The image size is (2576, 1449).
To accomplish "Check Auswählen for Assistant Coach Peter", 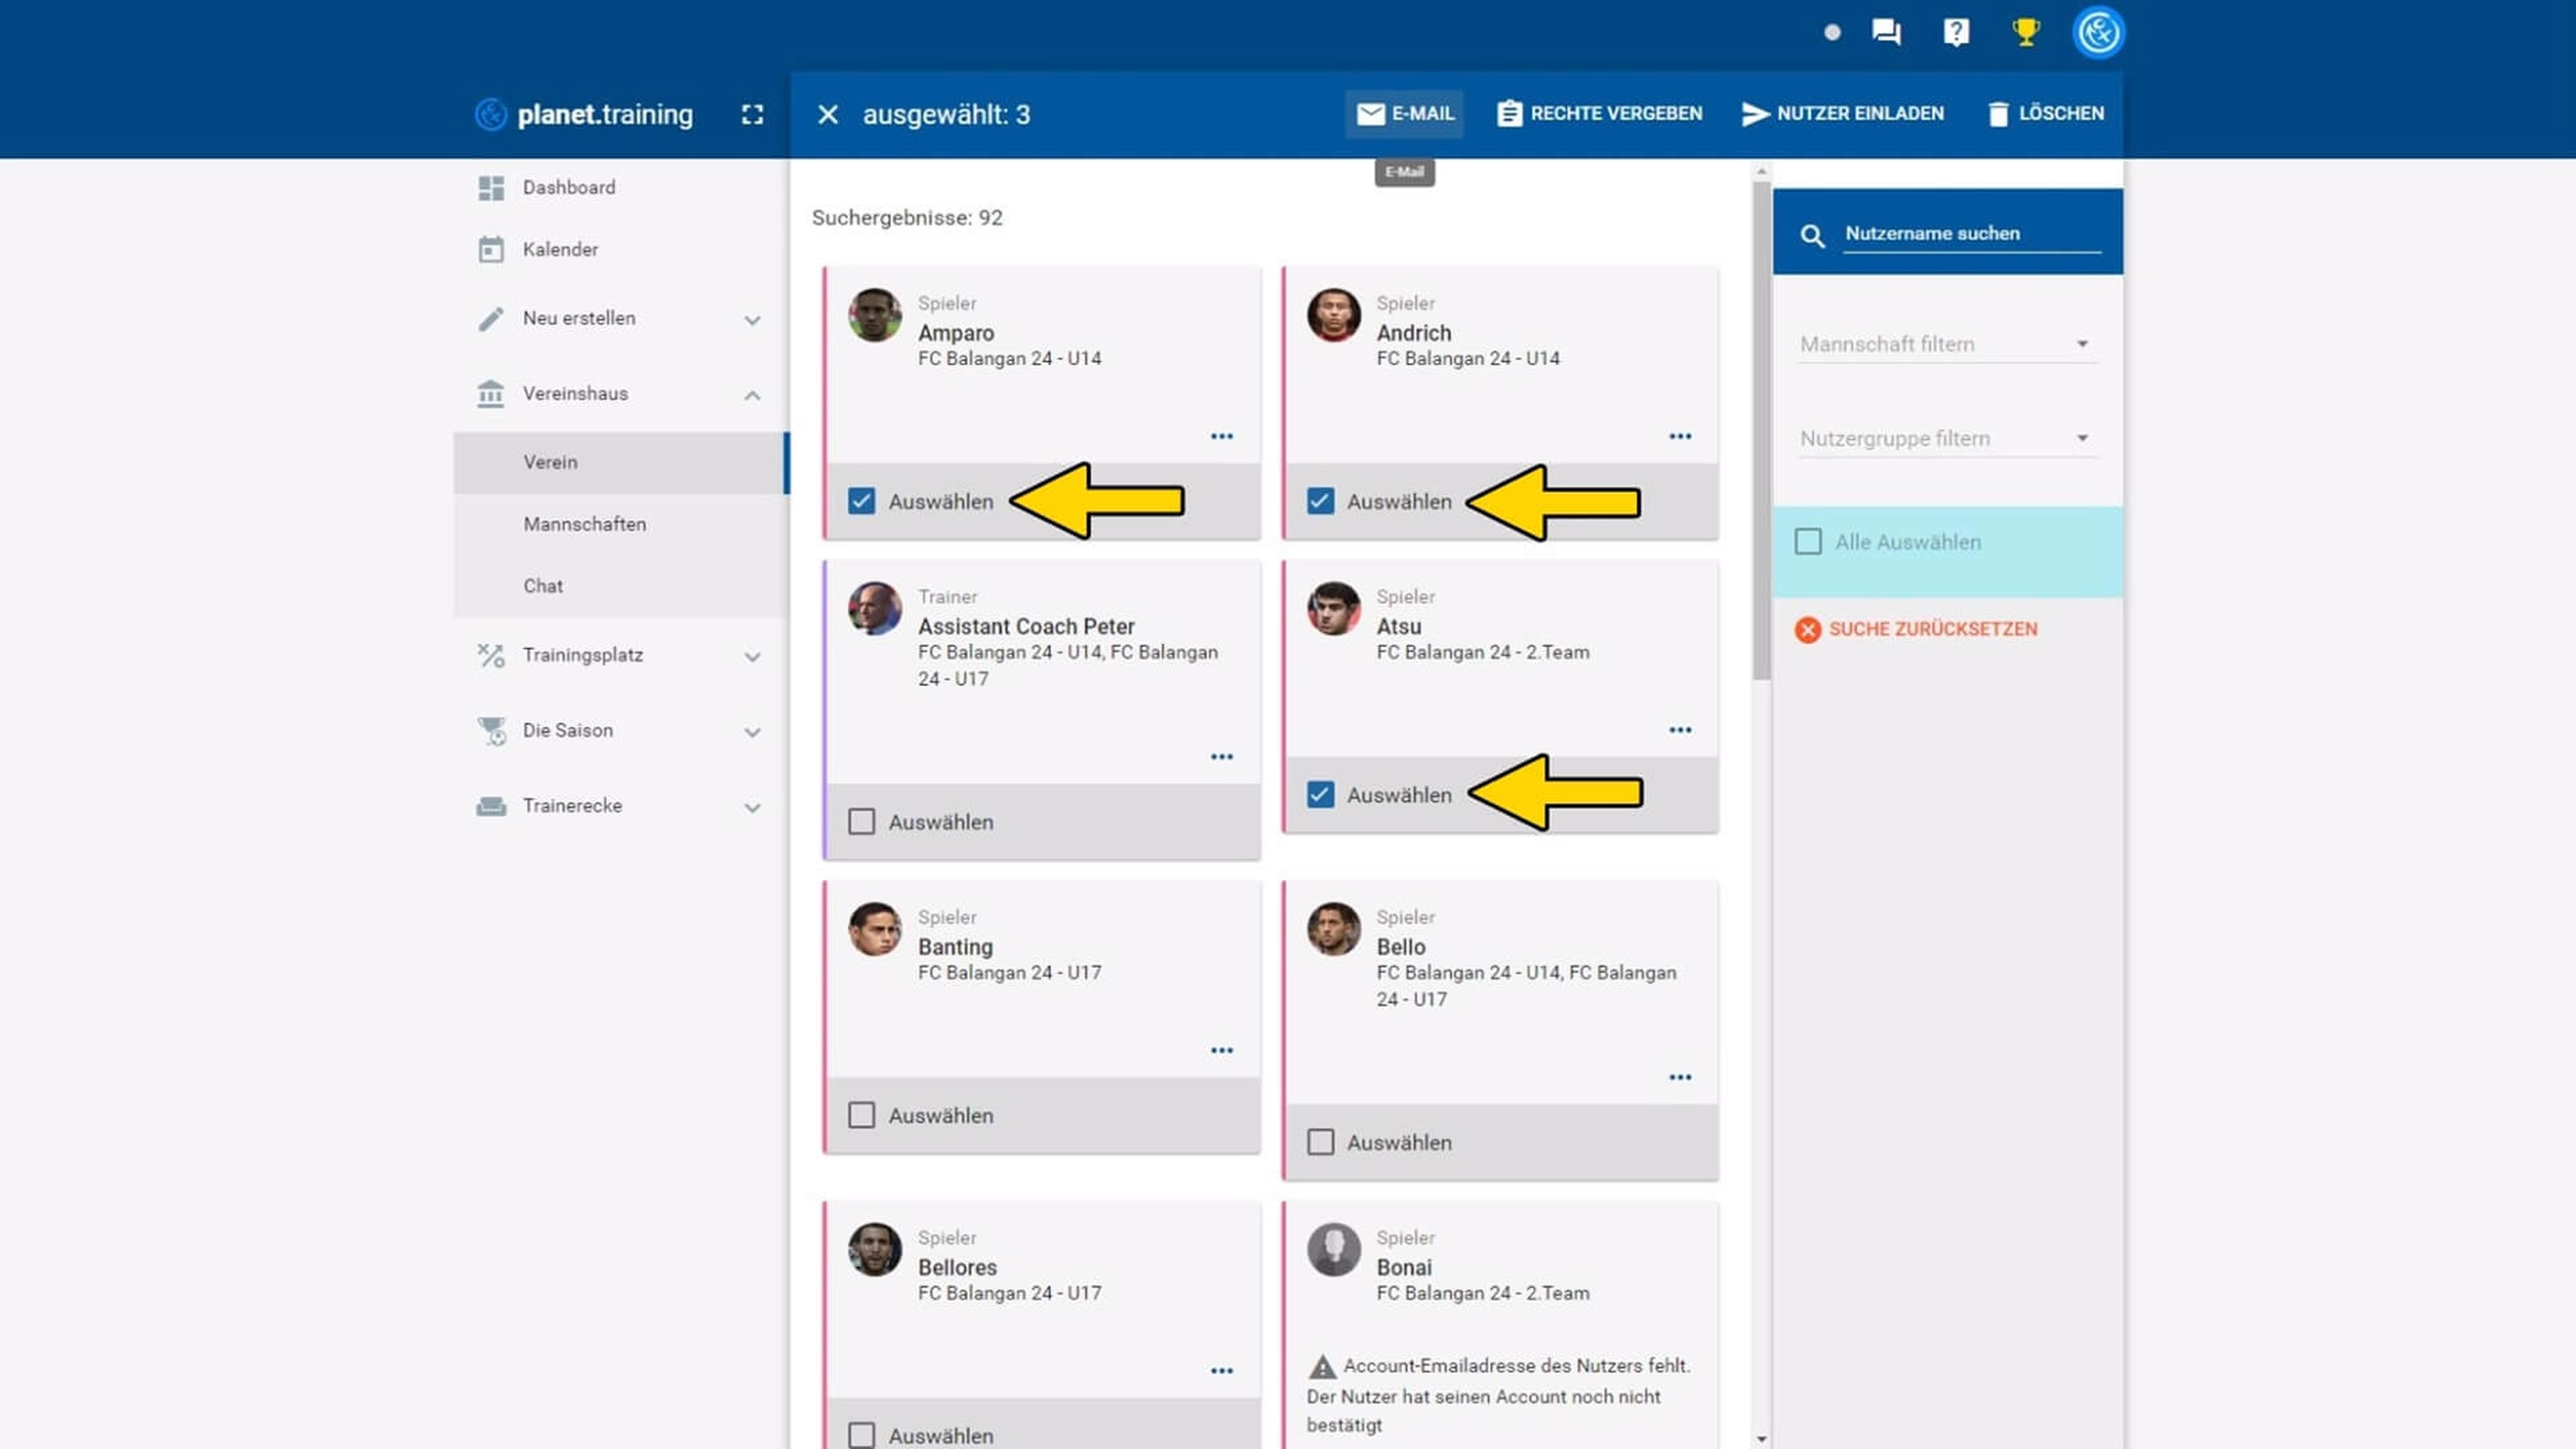I will click(x=861, y=822).
